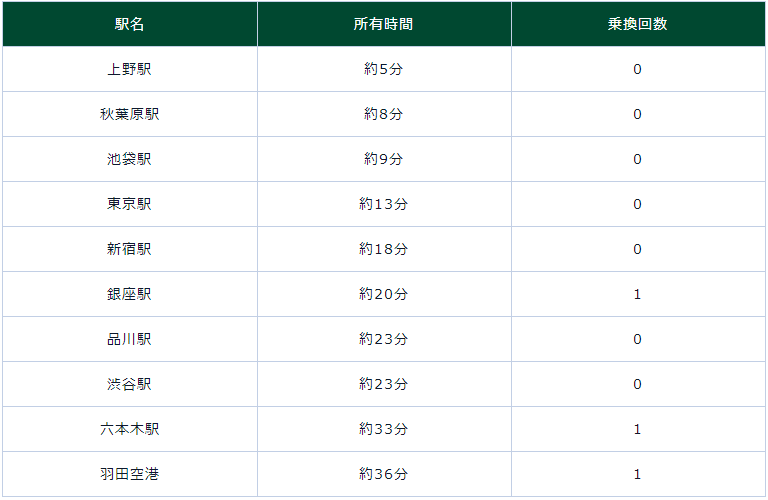Click the 池袋駅 station name
This screenshot has width=768, height=500.
(x=130, y=159)
